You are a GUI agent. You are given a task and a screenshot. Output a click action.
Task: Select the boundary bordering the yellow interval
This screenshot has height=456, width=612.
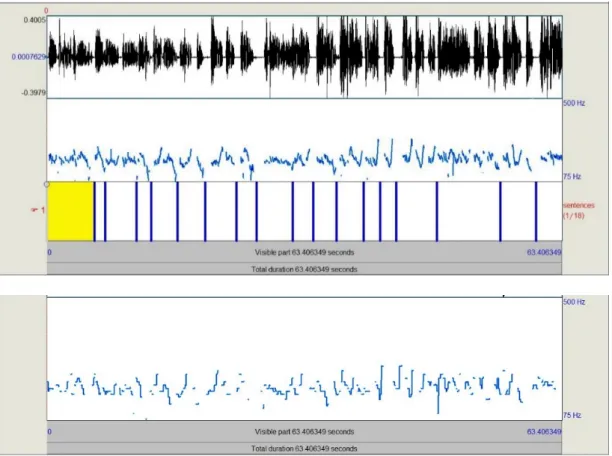[94, 211]
